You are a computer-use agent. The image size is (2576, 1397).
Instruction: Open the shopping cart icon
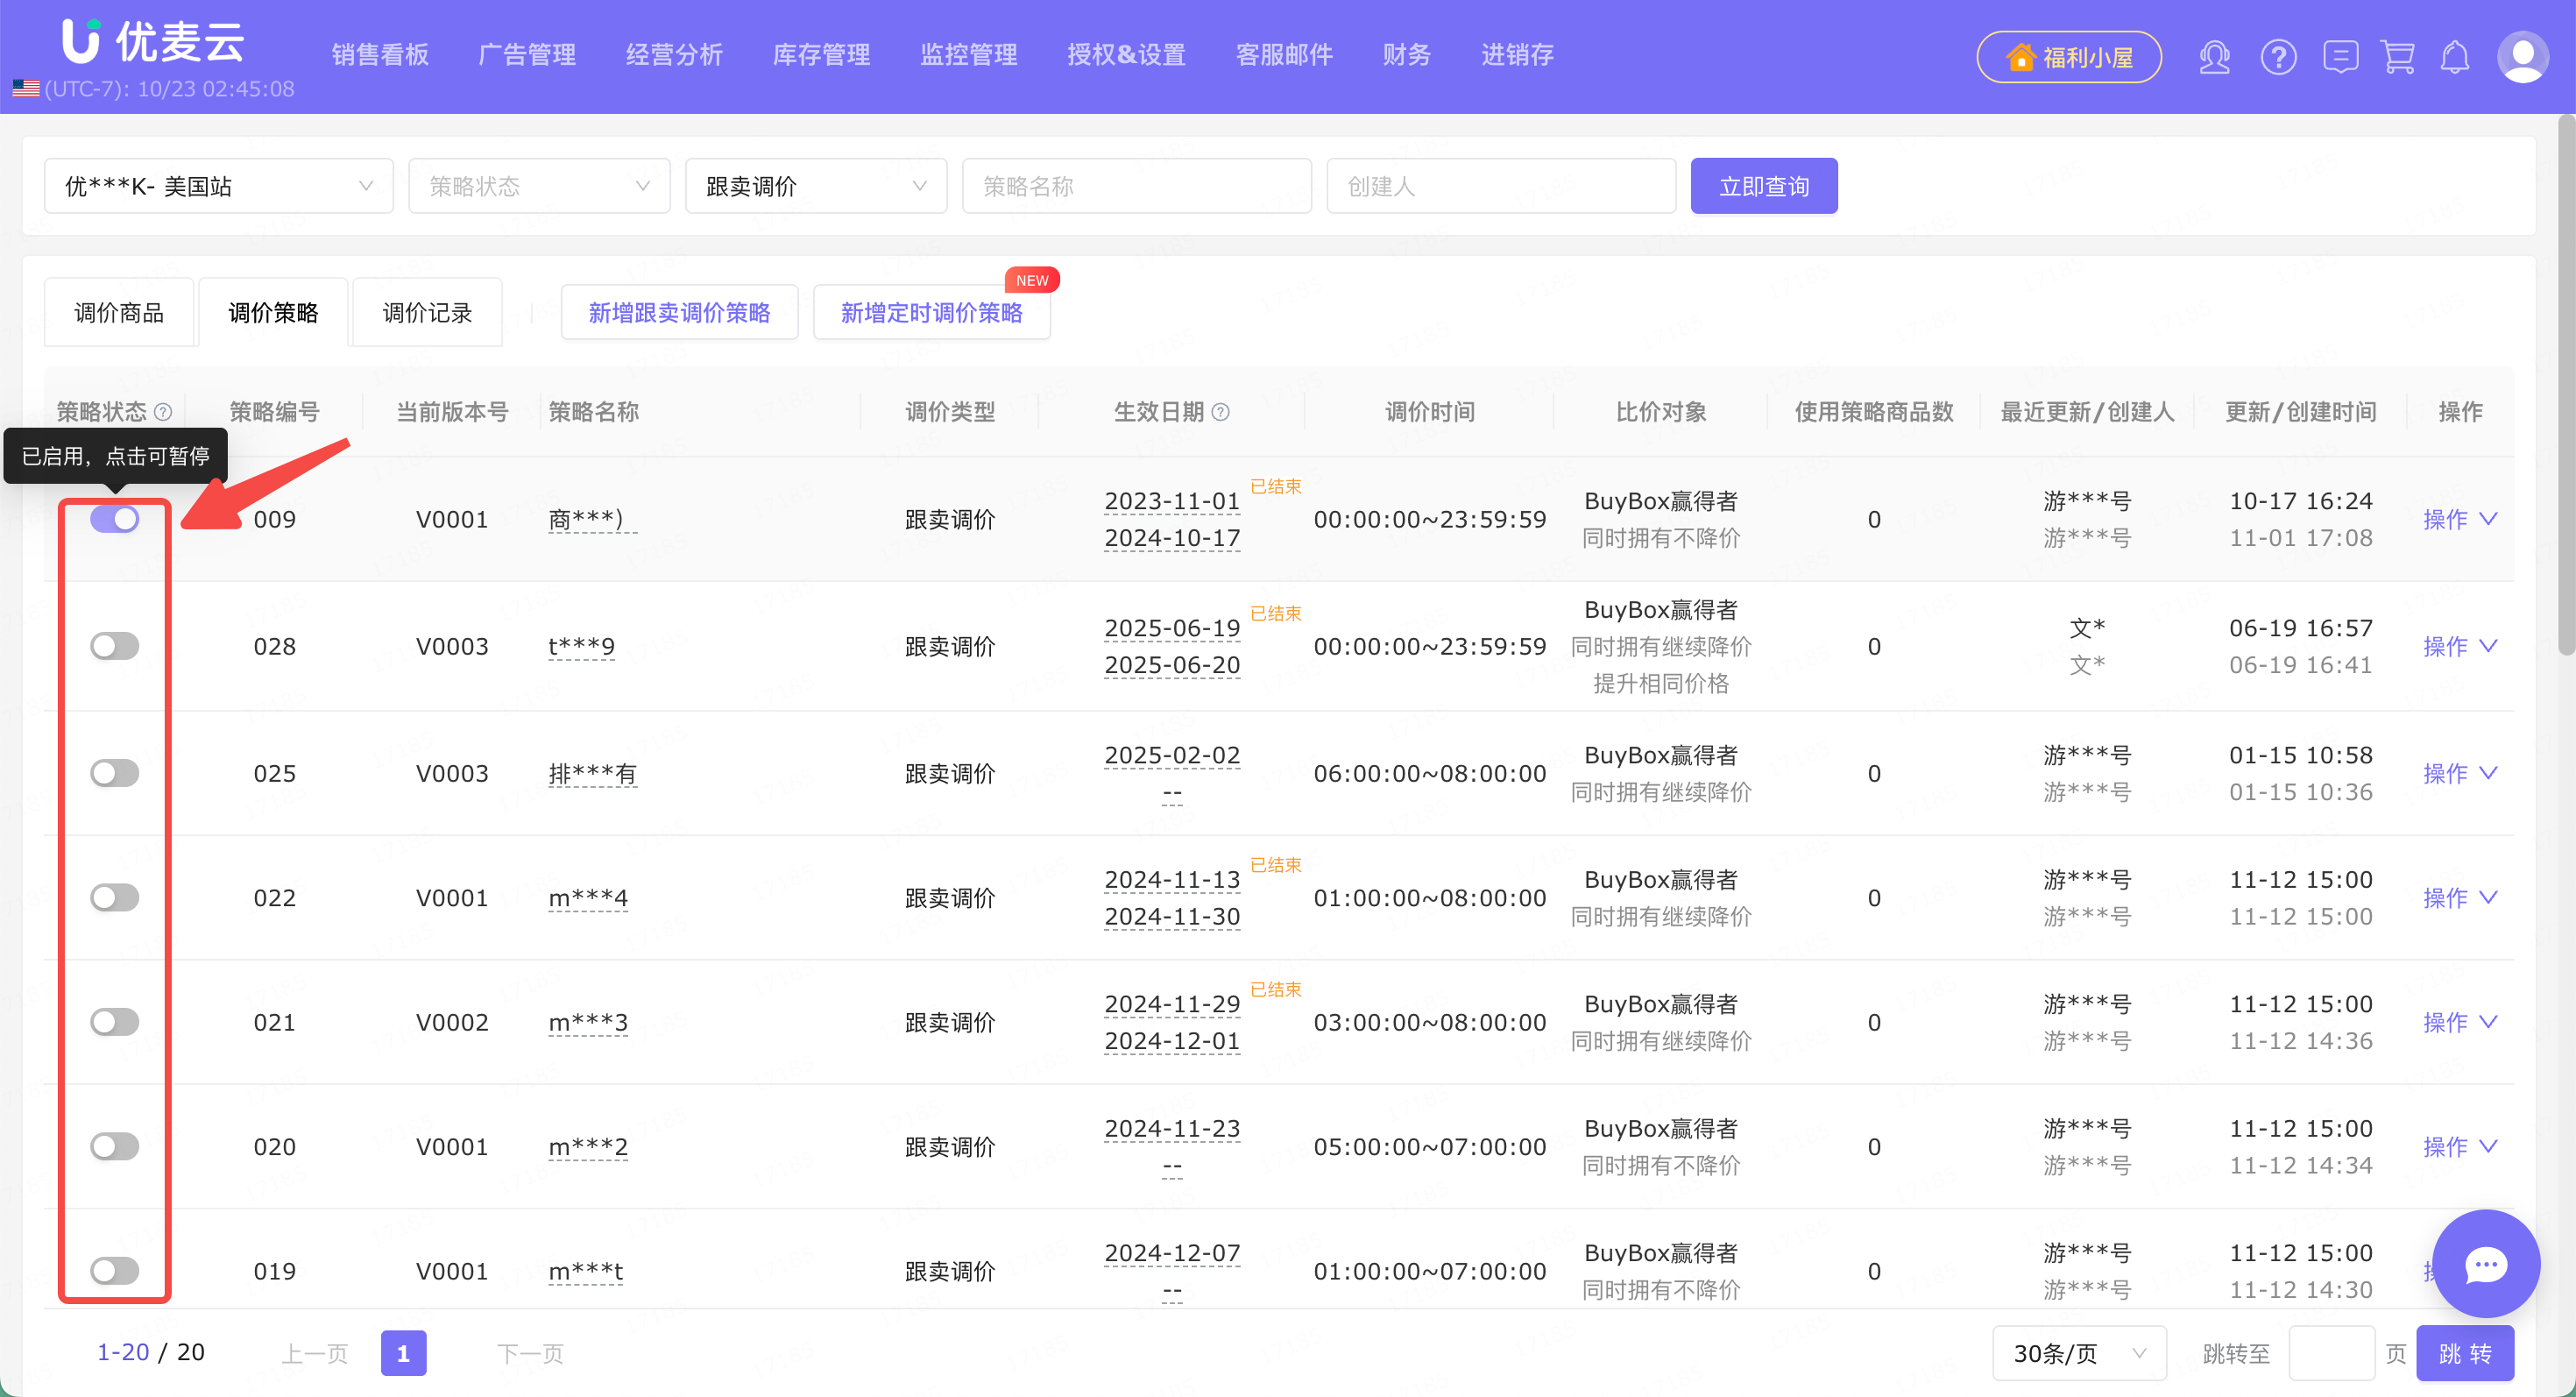(x=2398, y=57)
